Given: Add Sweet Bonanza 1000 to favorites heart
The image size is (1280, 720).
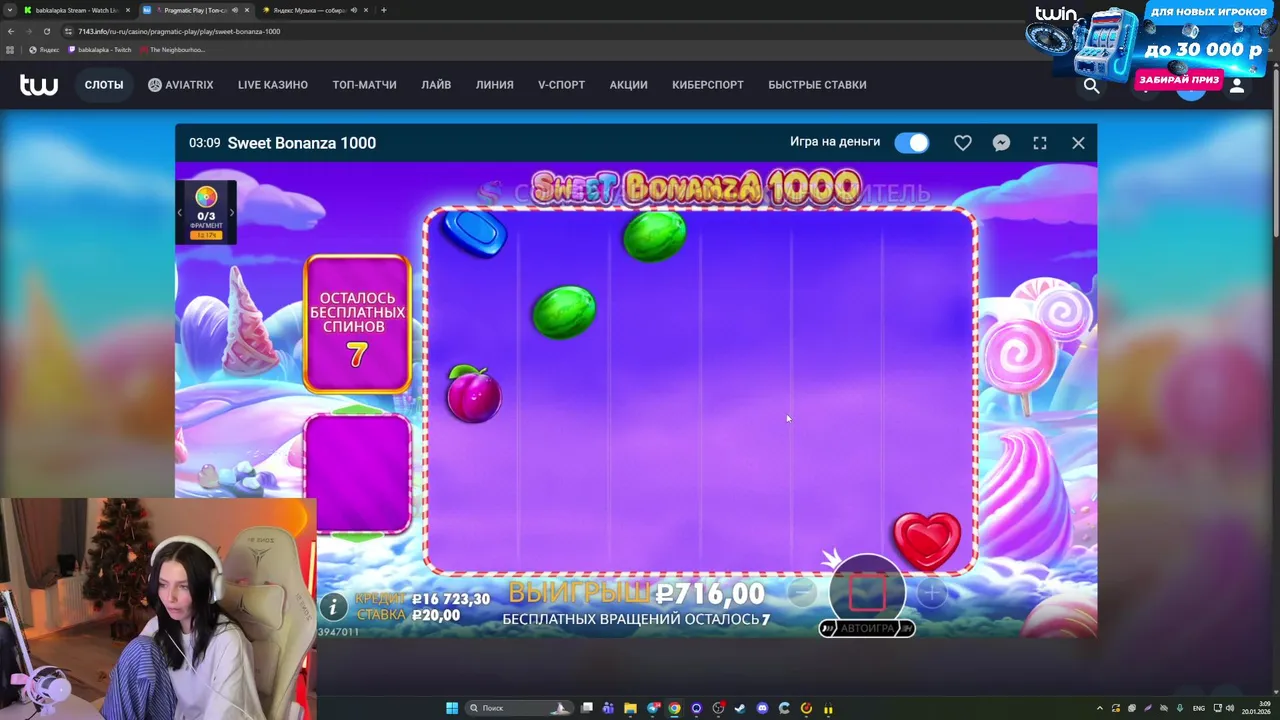Looking at the screenshot, I should [963, 143].
